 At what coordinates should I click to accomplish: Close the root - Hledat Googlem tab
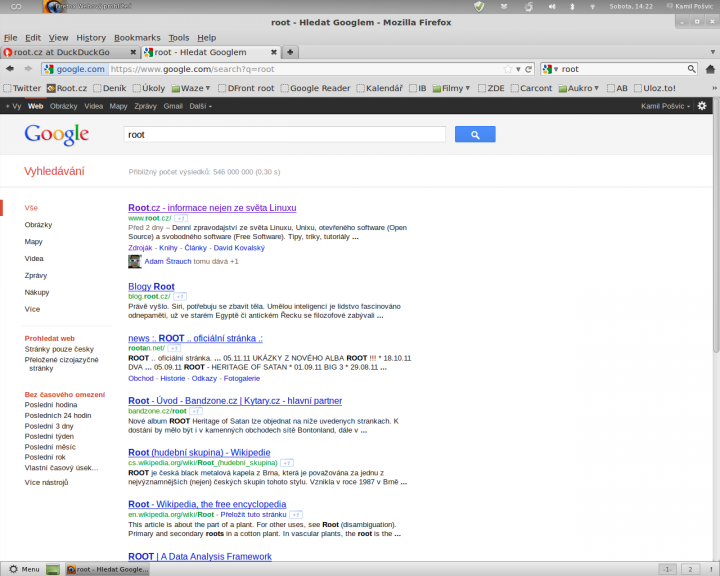274,52
